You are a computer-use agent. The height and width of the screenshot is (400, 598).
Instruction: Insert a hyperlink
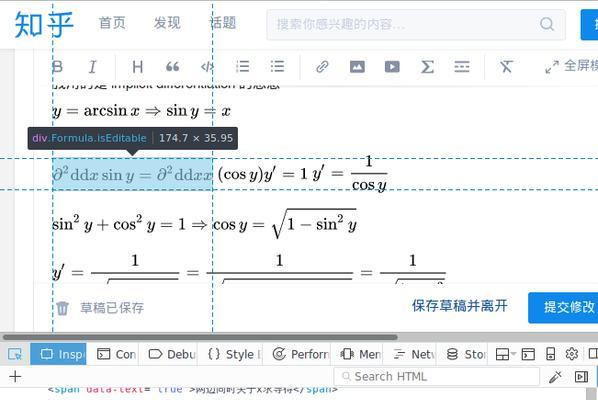tap(322, 67)
